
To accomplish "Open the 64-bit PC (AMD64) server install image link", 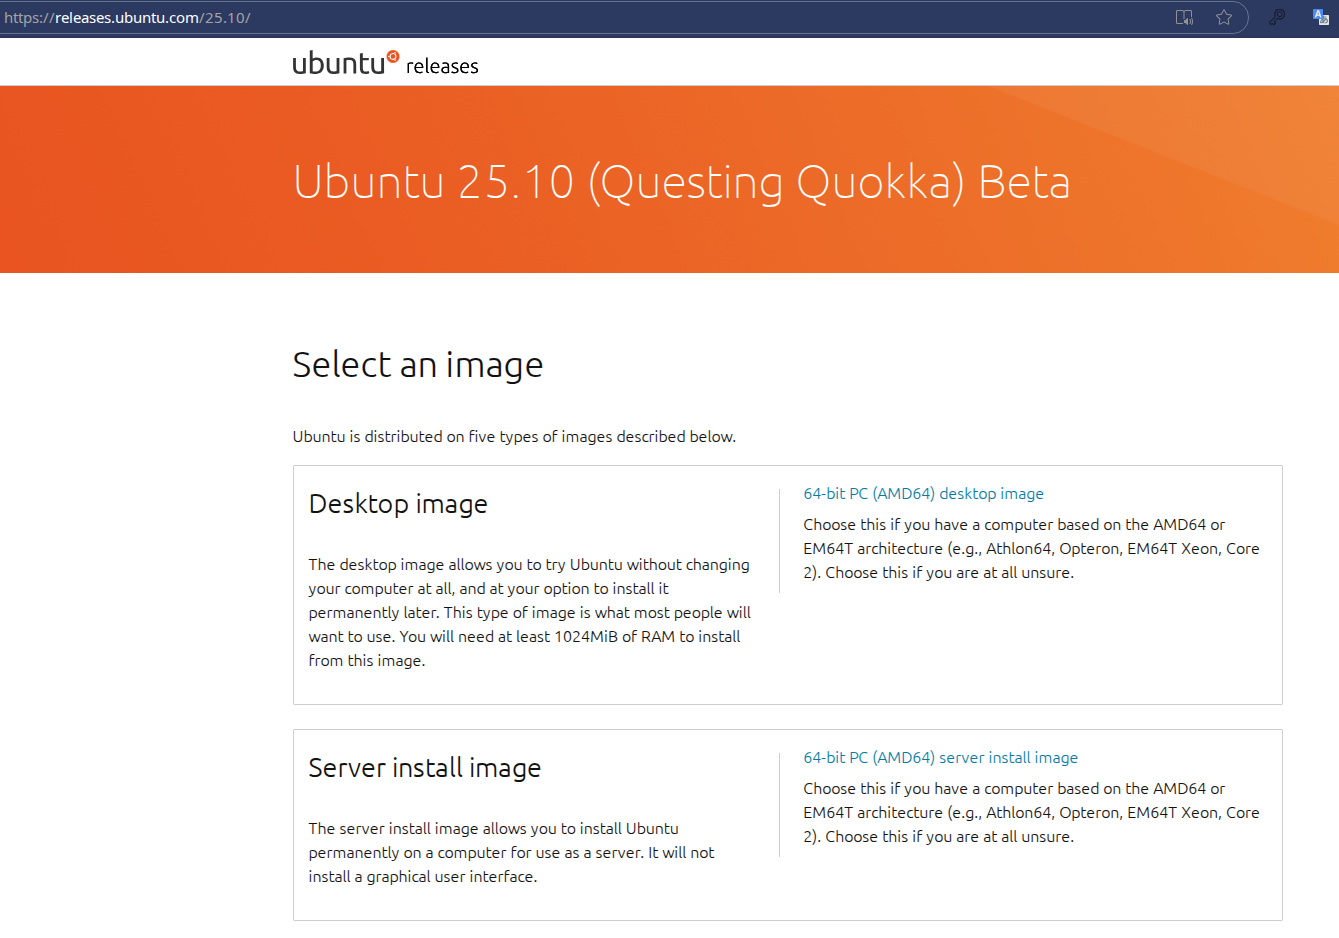I will (940, 758).
